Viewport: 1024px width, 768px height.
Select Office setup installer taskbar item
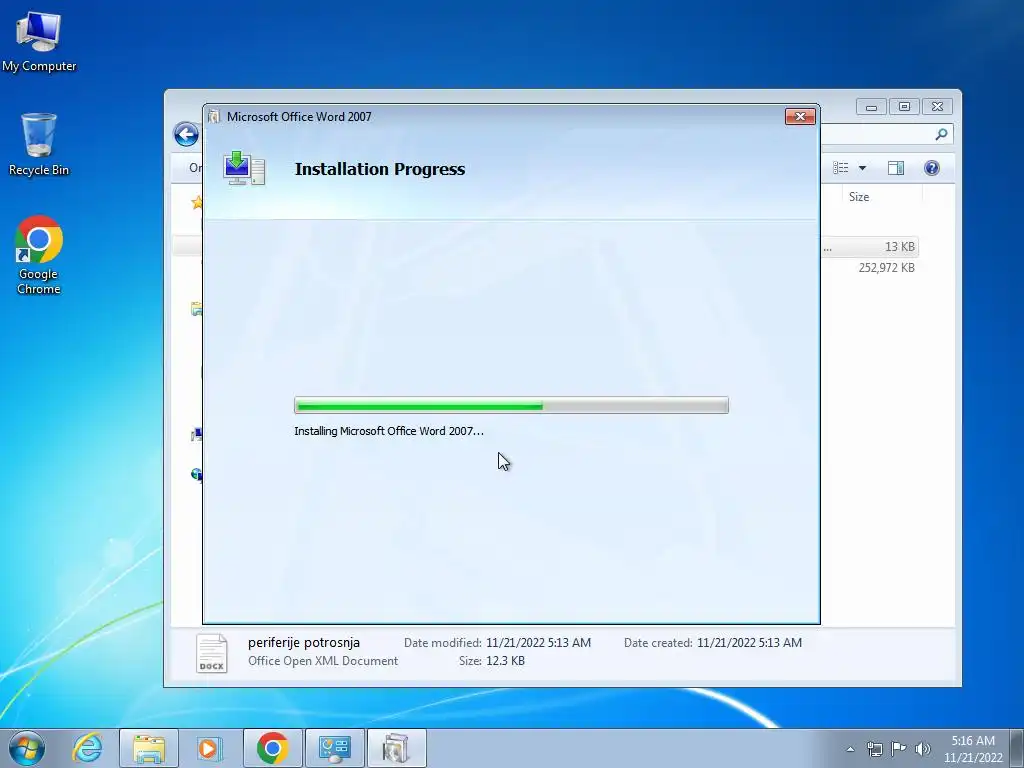[396, 748]
